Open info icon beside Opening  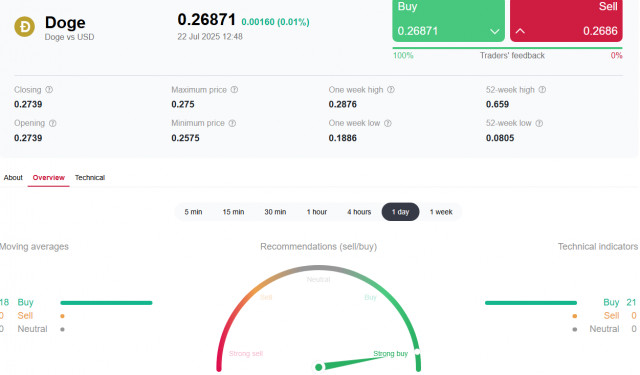coord(53,123)
